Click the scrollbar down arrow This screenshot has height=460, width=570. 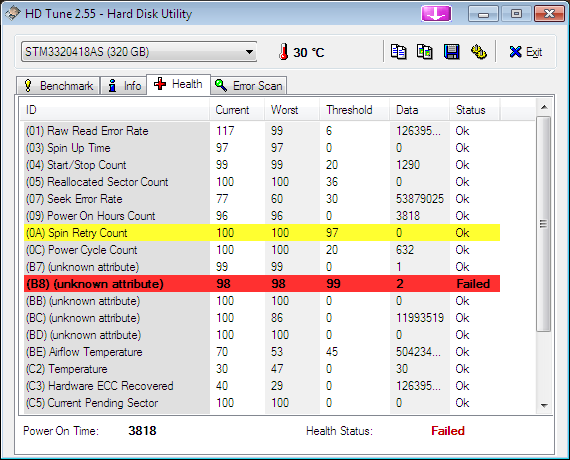tap(544, 405)
